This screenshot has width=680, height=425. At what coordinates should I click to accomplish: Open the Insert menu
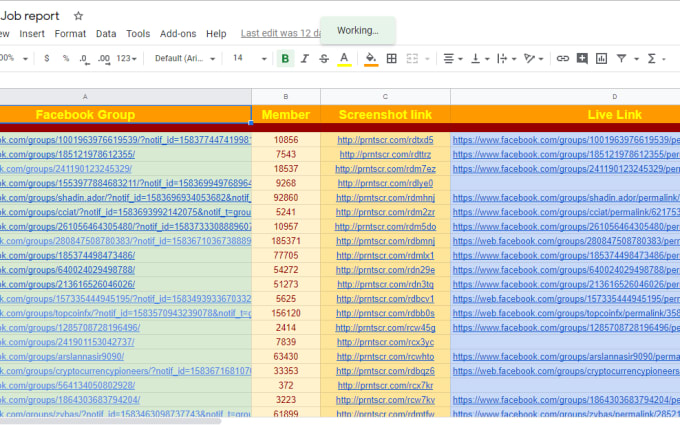(32, 33)
